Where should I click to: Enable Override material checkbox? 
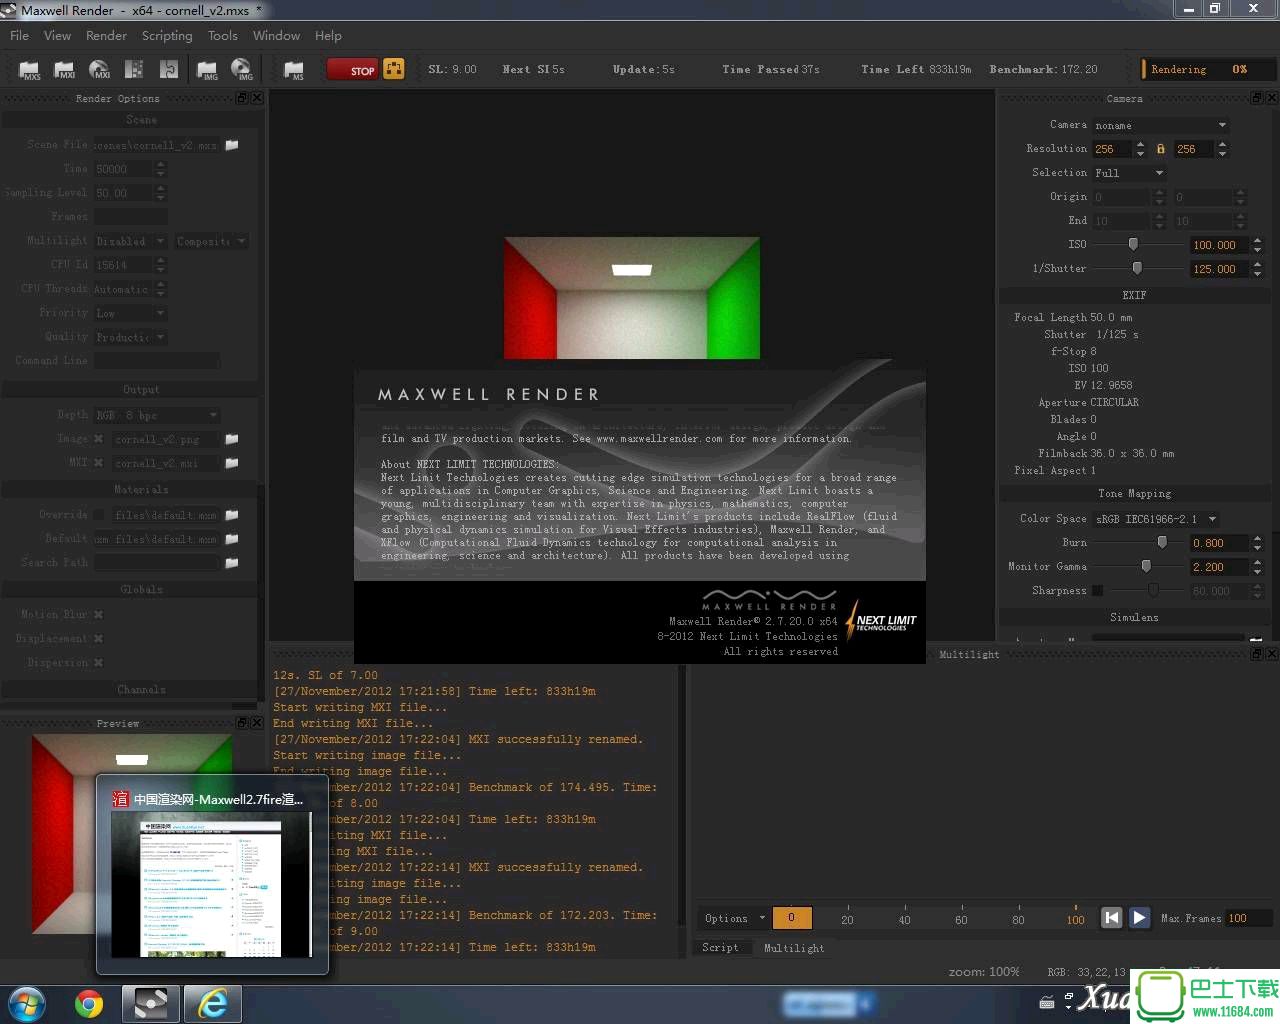[x=99, y=515]
